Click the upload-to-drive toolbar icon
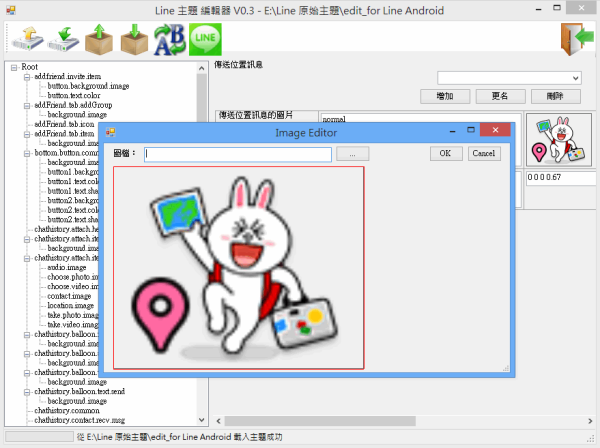Viewport: 600px width, 448px height. (x=27, y=39)
